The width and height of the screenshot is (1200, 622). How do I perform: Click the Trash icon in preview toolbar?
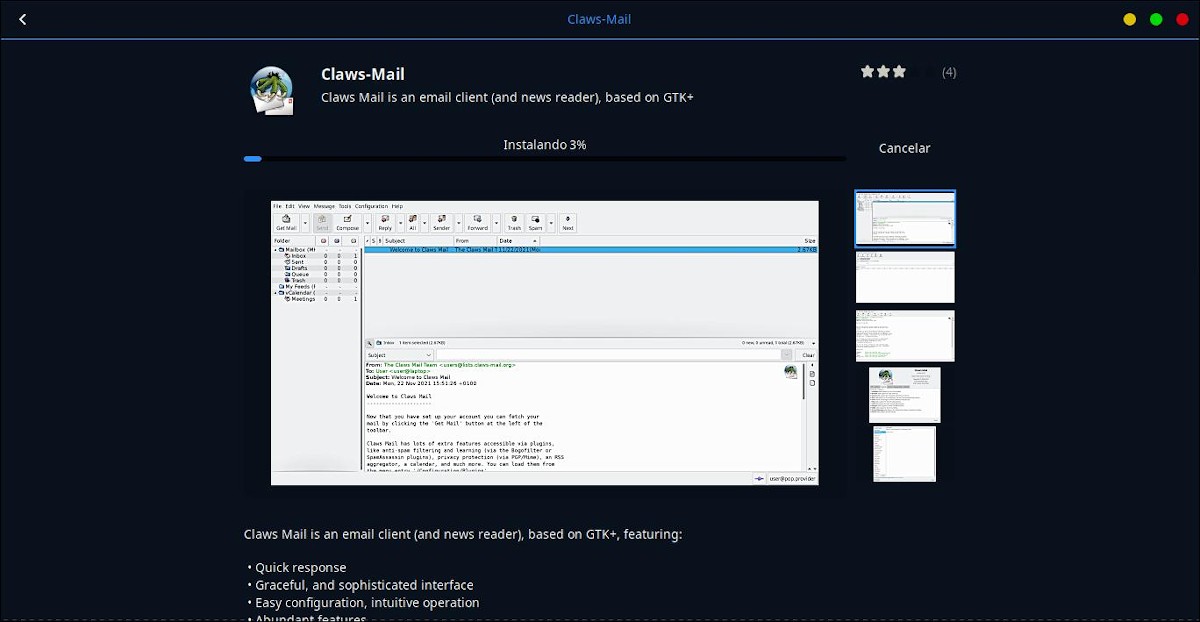click(x=513, y=221)
